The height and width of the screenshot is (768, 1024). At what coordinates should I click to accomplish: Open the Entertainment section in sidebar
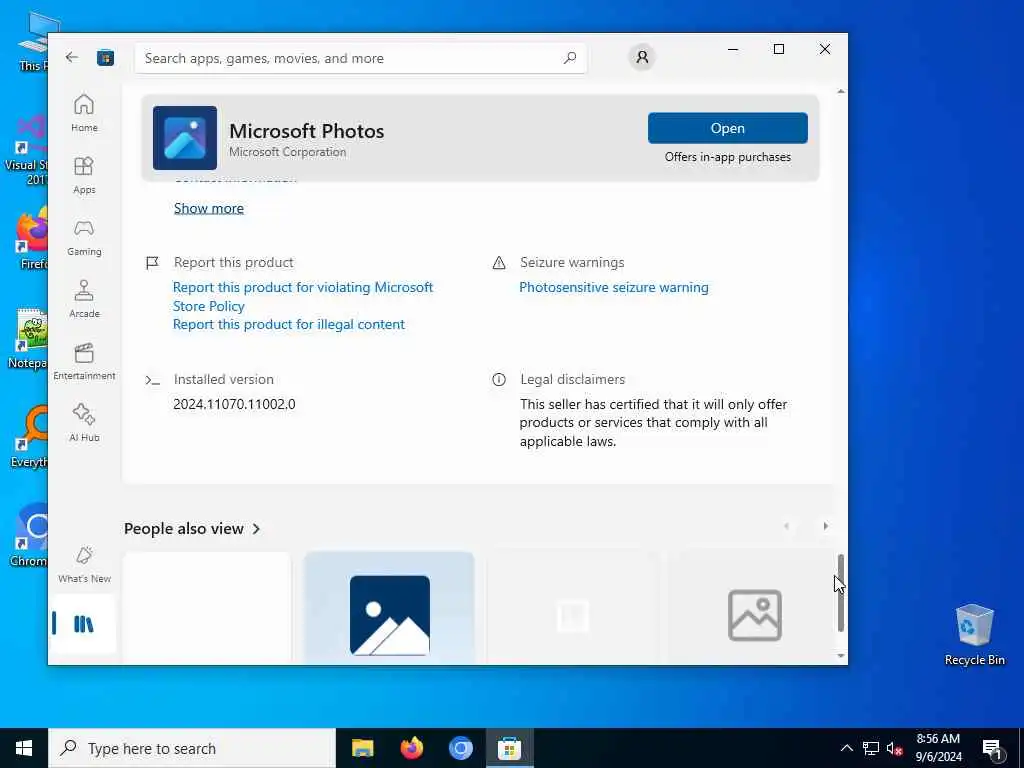[84, 361]
